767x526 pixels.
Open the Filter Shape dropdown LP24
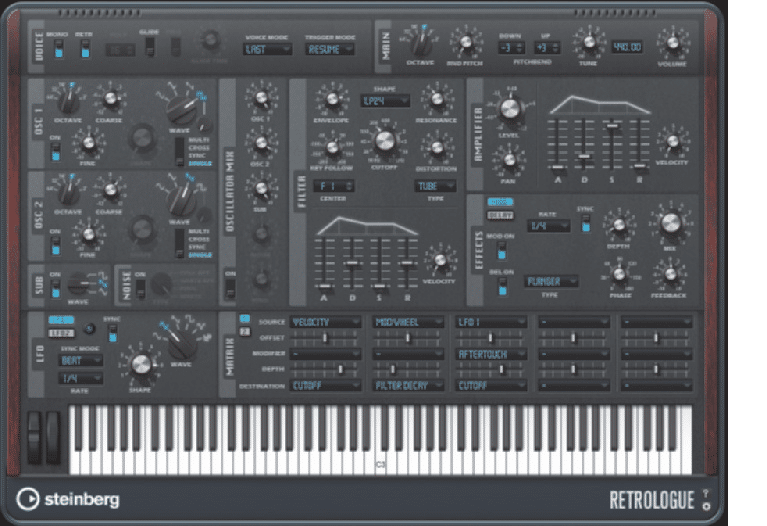[x=385, y=101]
